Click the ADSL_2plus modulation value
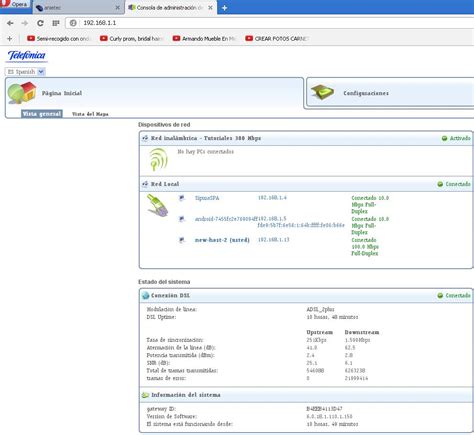Image resolution: width=474 pixels, height=435 pixels. pyautogui.click(x=320, y=309)
